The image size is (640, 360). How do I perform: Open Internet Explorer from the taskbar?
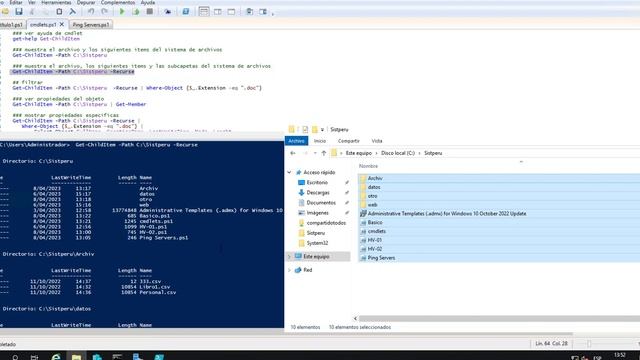click(x=56, y=357)
